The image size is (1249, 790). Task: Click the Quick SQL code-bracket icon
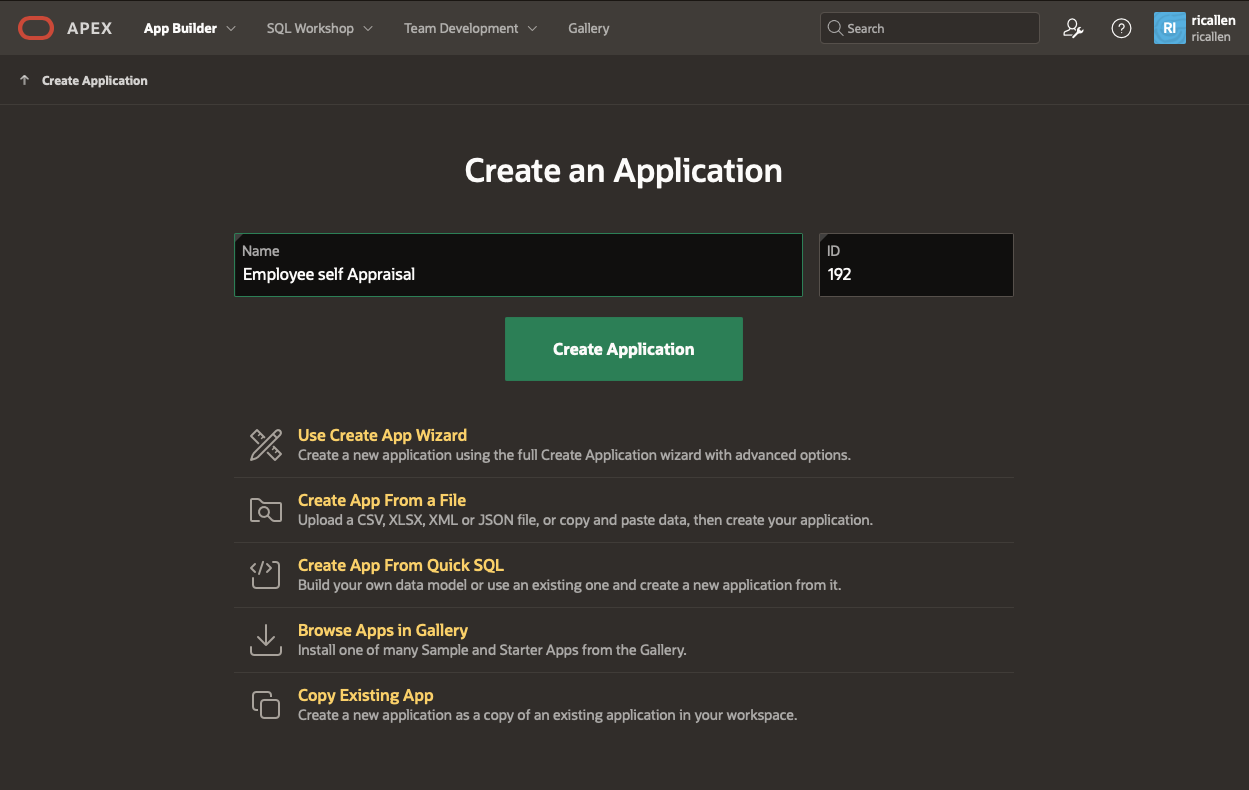(265, 574)
